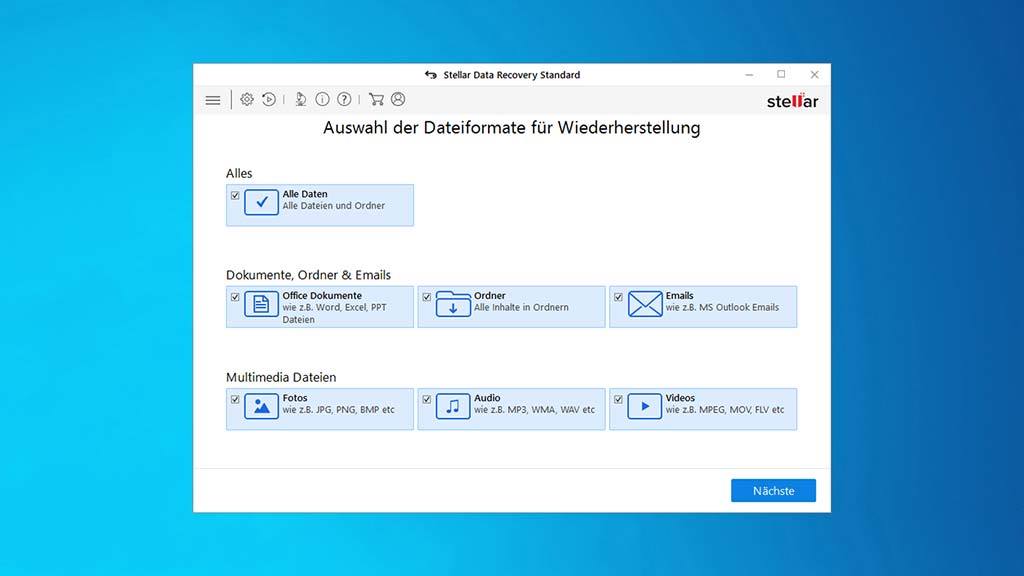Minimize the Stellar Data Recovery window
Viewport: 1024px width, 576px height.
point(749,74)
